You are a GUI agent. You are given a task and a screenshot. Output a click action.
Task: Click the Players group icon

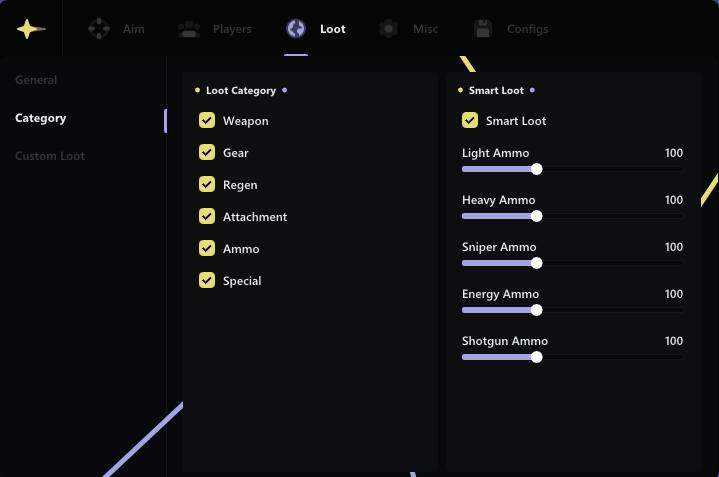tap(188, 29)
